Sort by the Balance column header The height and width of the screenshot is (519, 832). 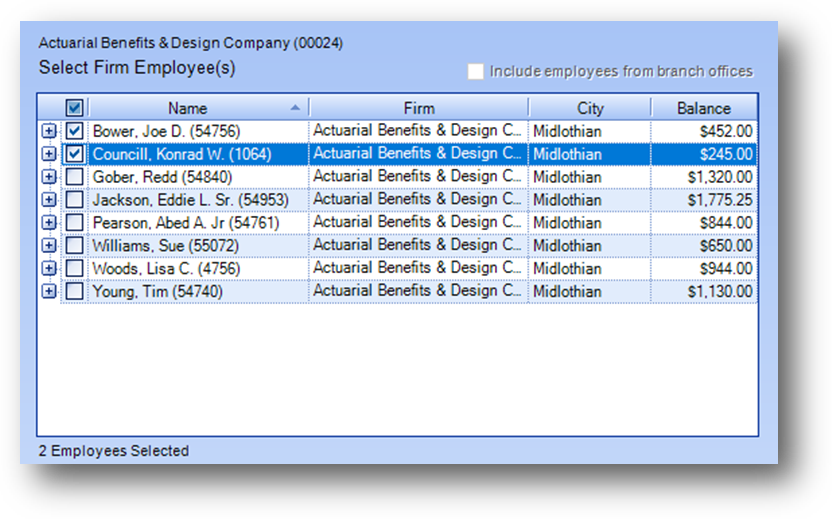click(704, 108)
